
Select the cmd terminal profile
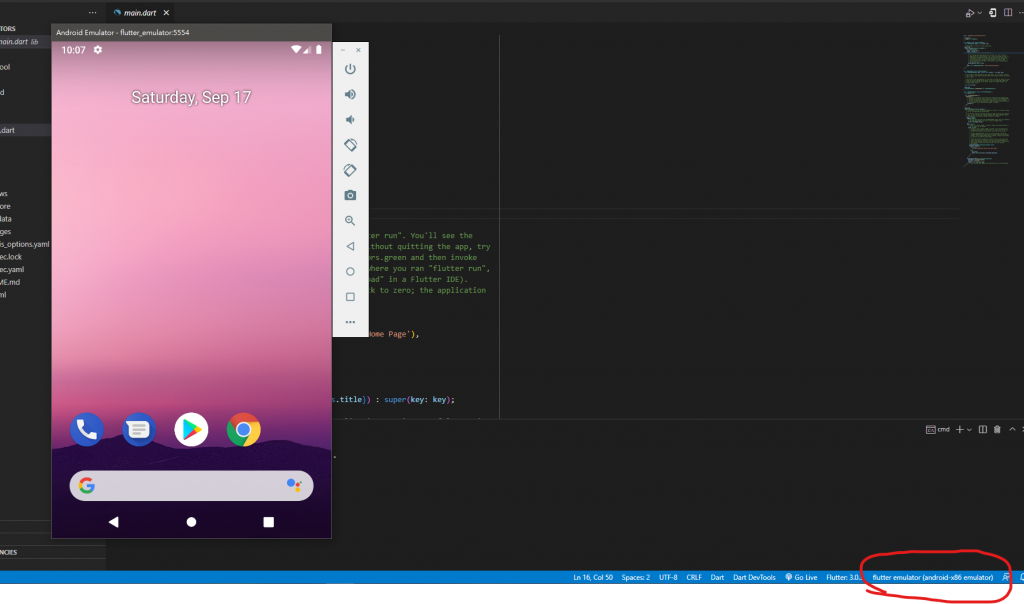point(938,429)
